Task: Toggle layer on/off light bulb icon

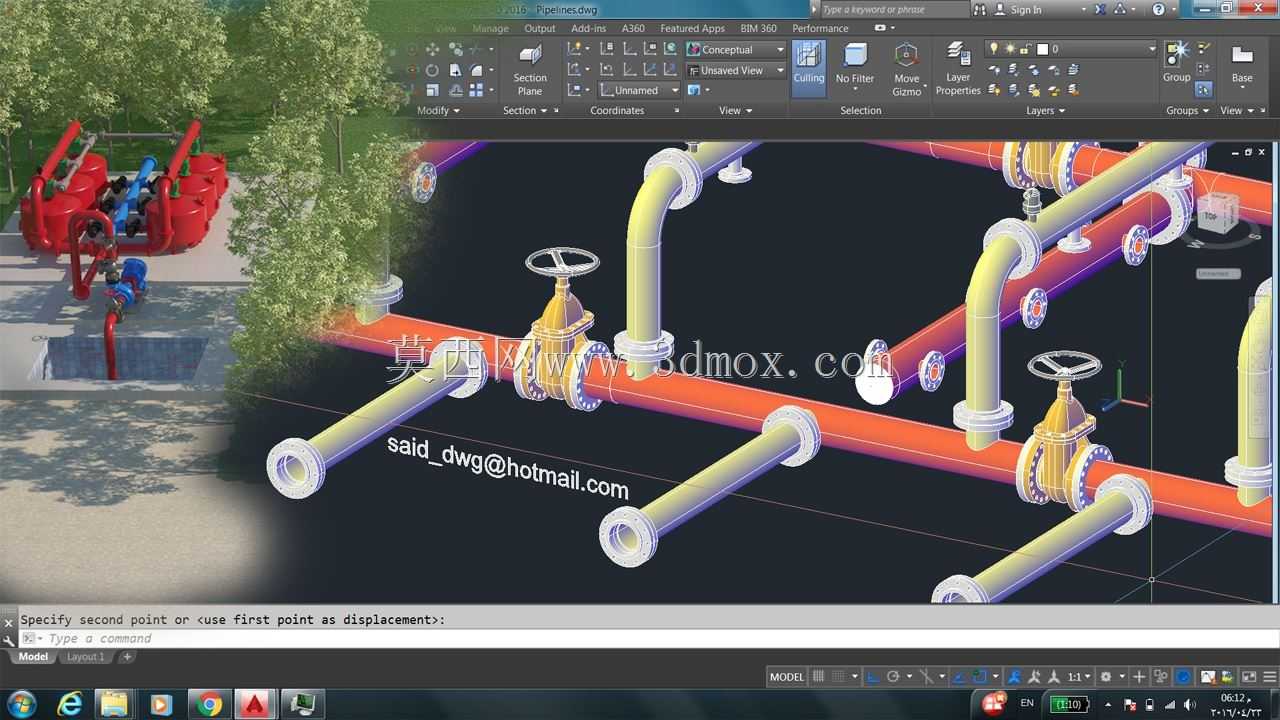Action: coord(993,49)
